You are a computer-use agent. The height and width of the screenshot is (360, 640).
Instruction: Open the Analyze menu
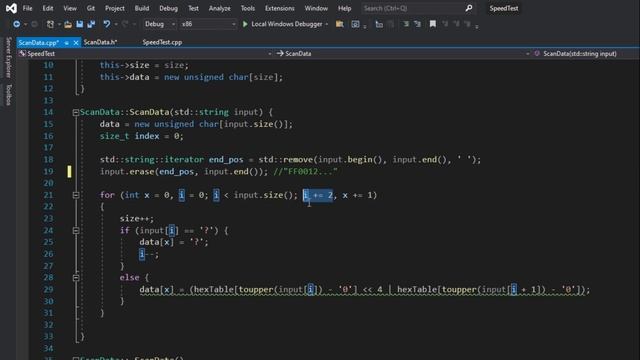click(x=220, y=8)
